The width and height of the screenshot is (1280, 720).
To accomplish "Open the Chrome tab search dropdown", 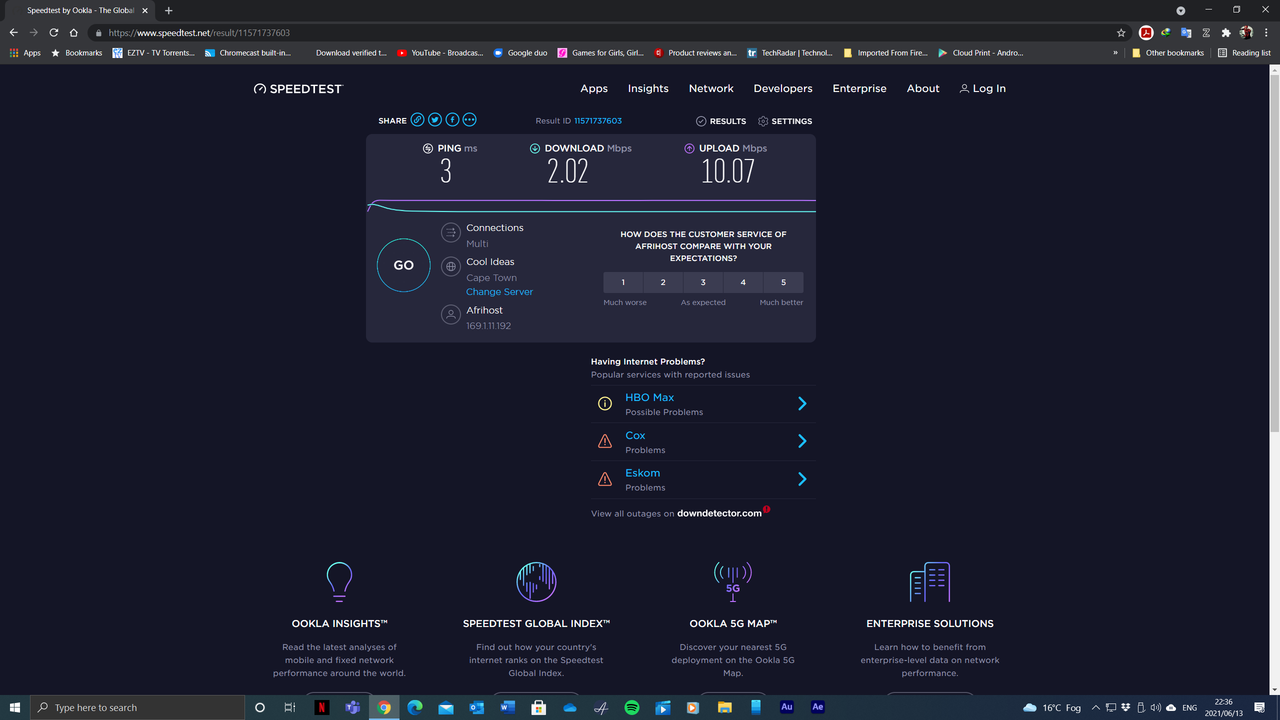I will pyautogui.click(x=1181, y=10).
